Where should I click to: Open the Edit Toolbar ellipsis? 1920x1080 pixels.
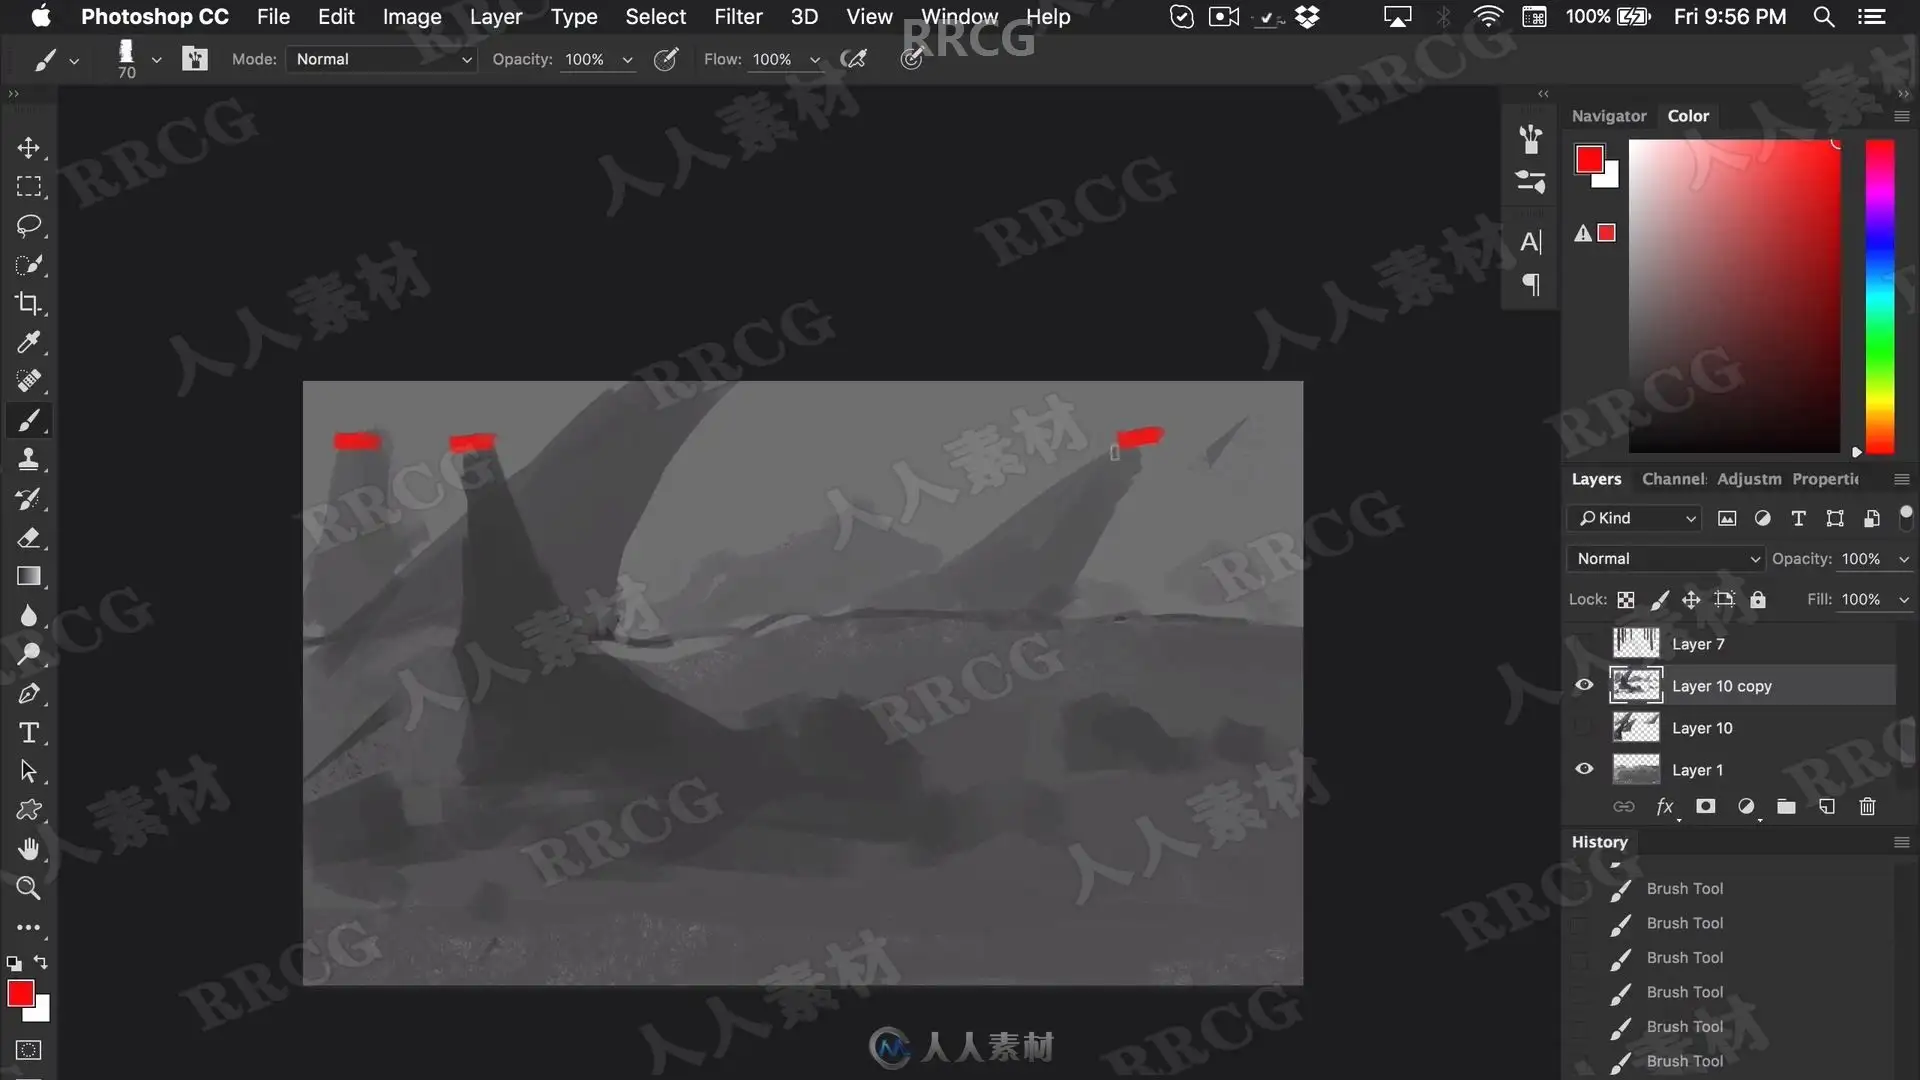[28, 927]
